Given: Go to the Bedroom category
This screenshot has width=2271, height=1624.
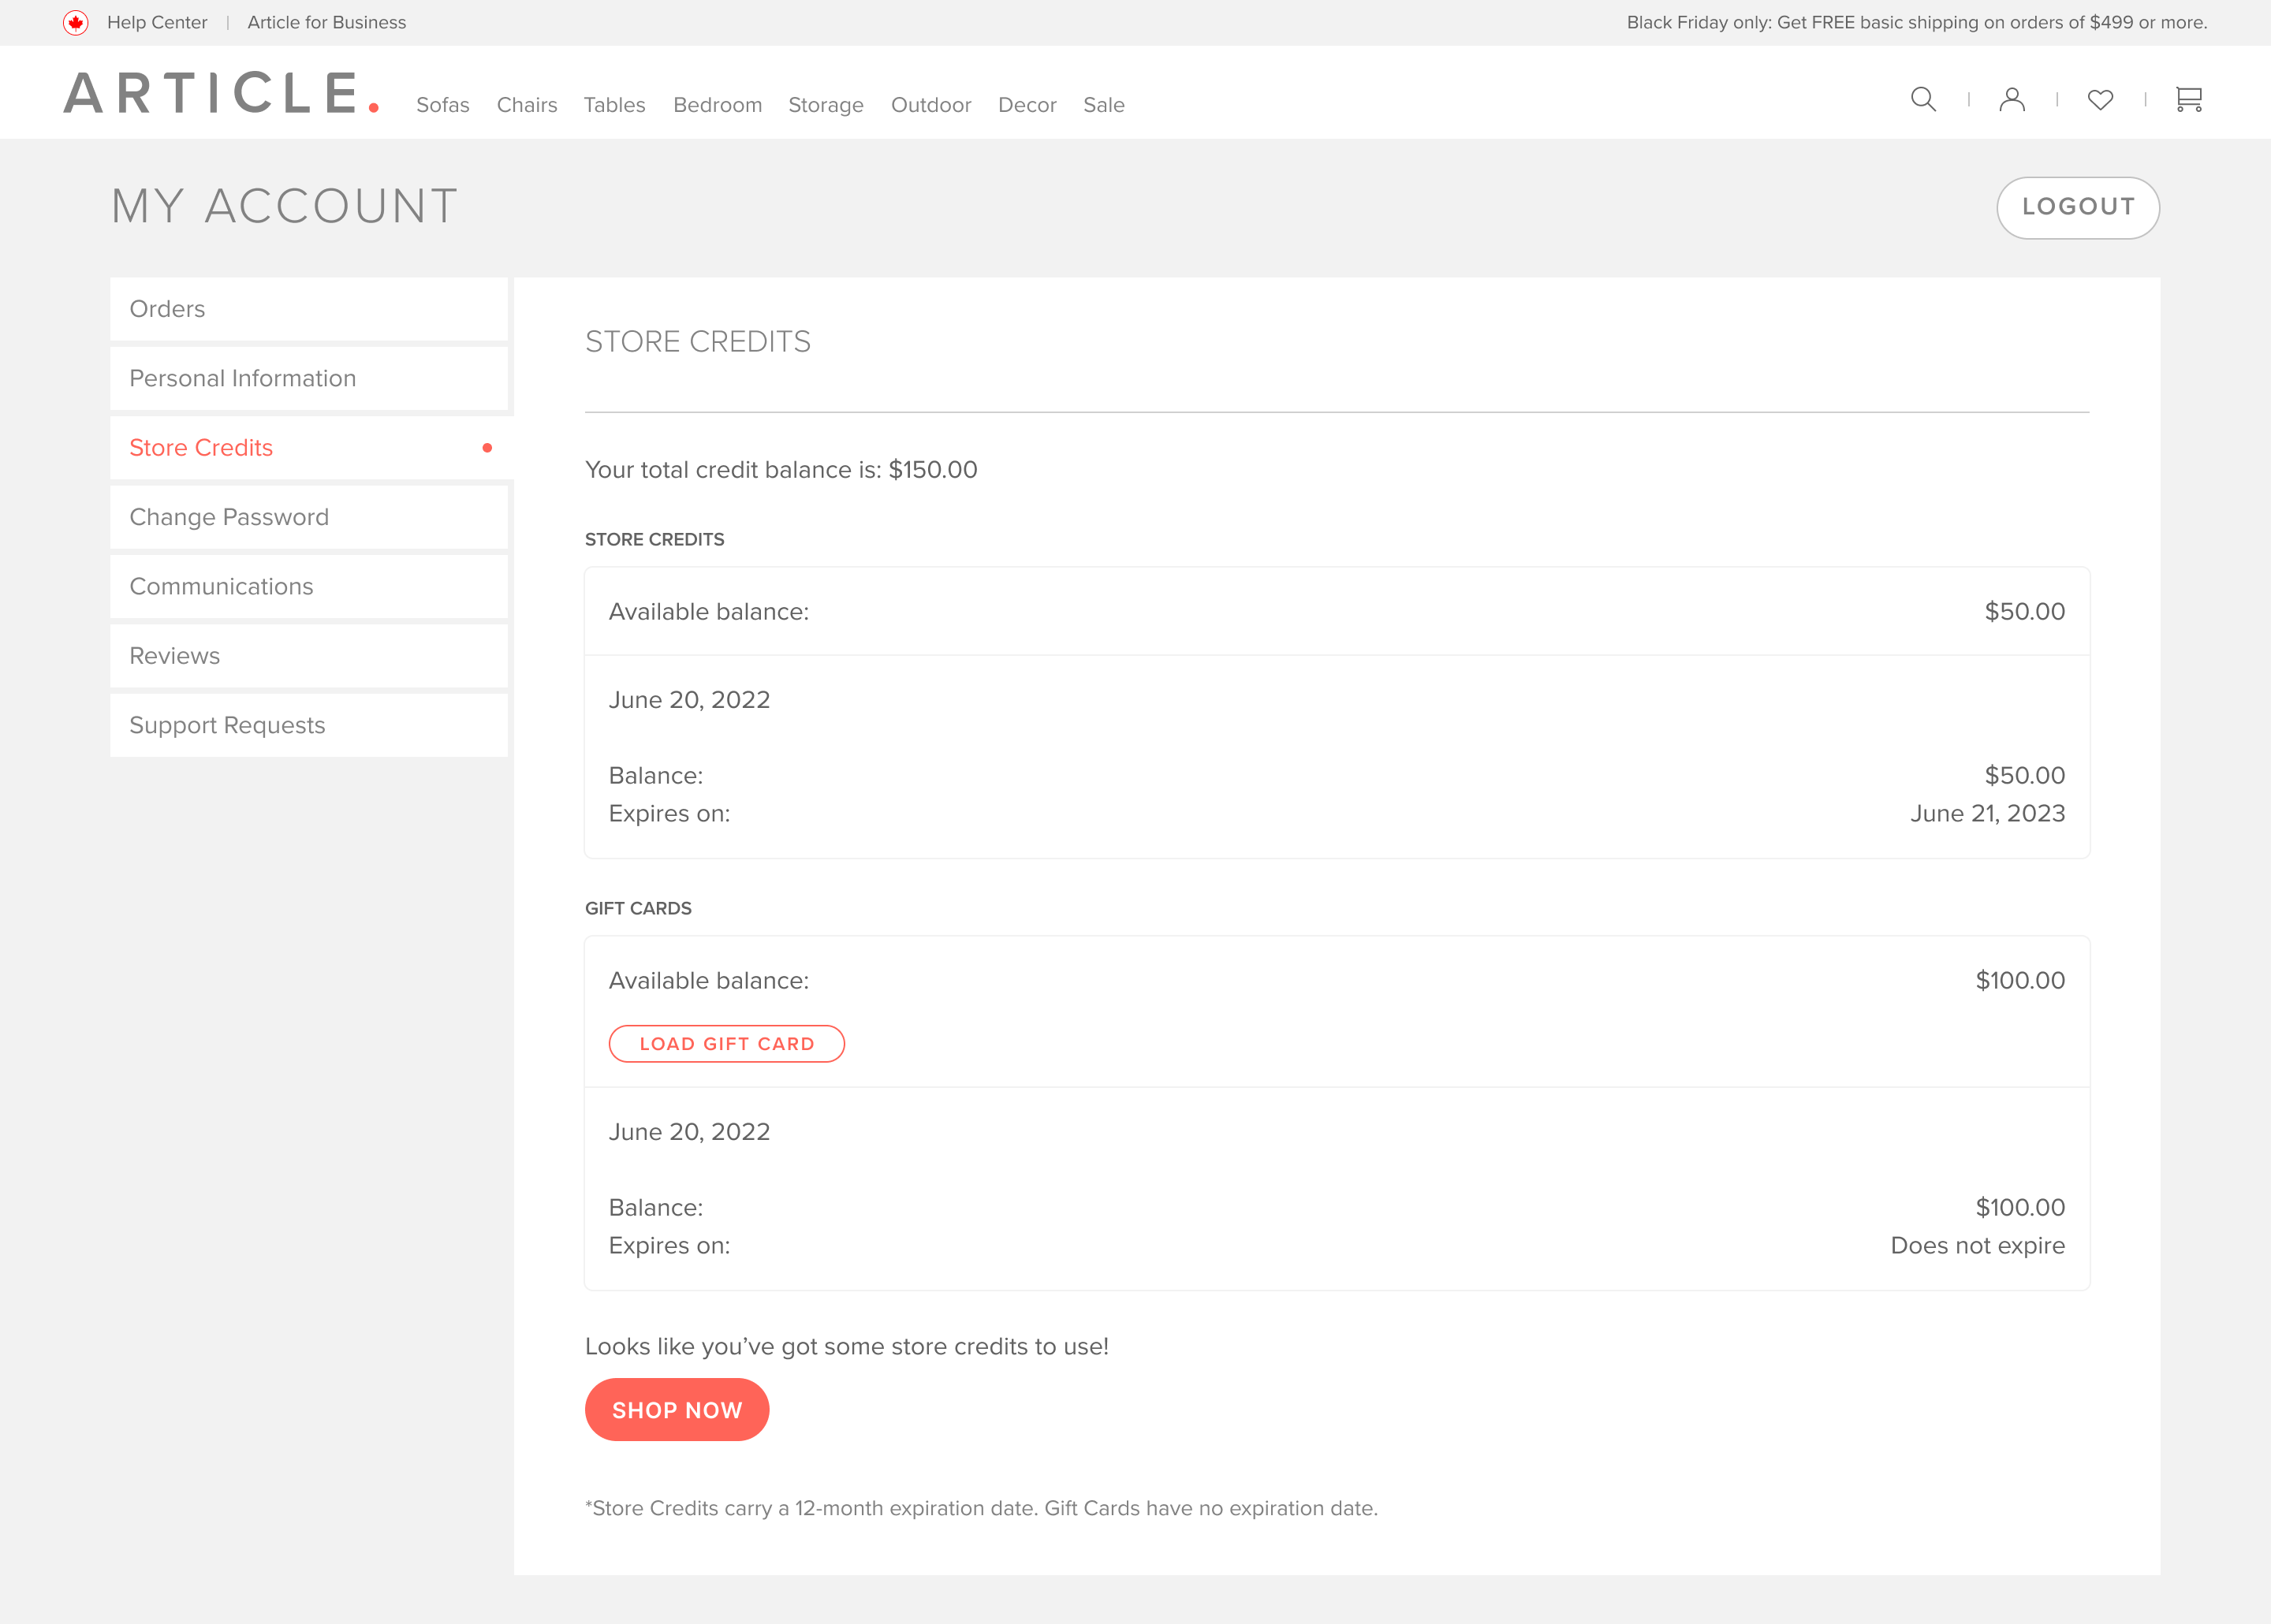Looking at the screenshot, I should tap(717, 105).
